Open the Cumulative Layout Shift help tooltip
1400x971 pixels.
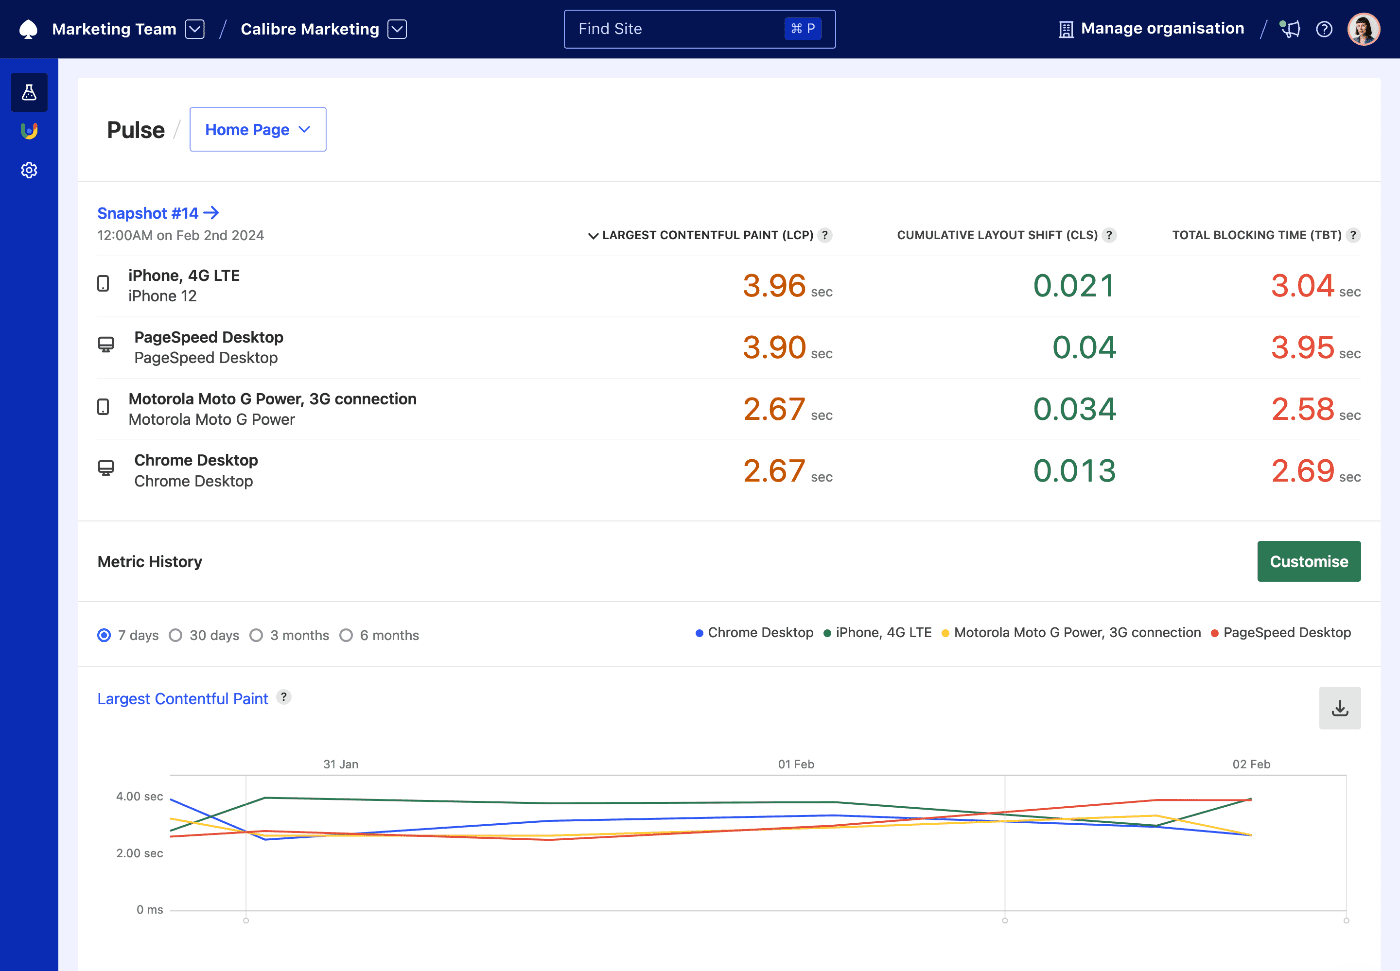[1109, 235]
